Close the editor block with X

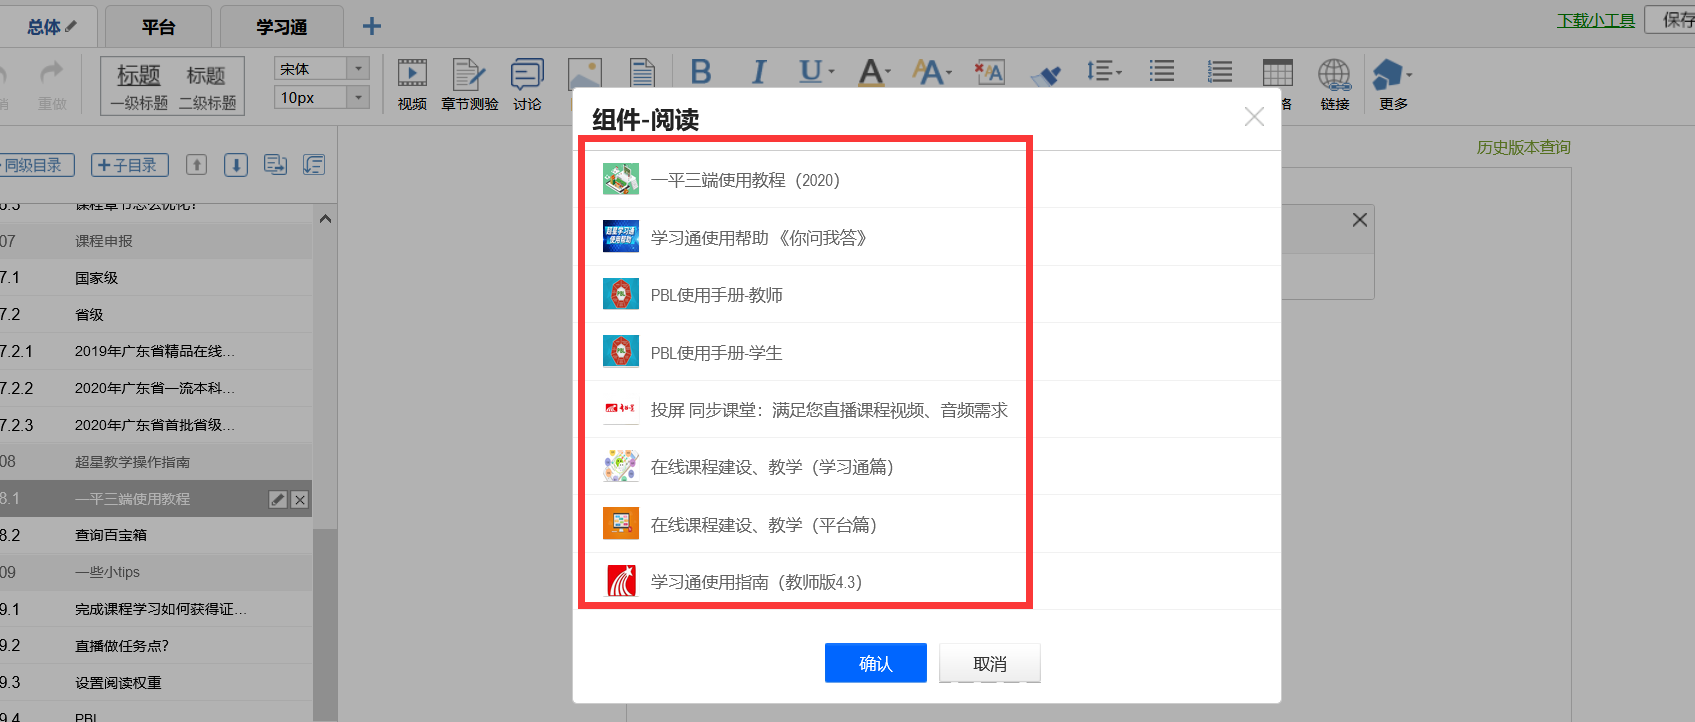coord(1360,219)
